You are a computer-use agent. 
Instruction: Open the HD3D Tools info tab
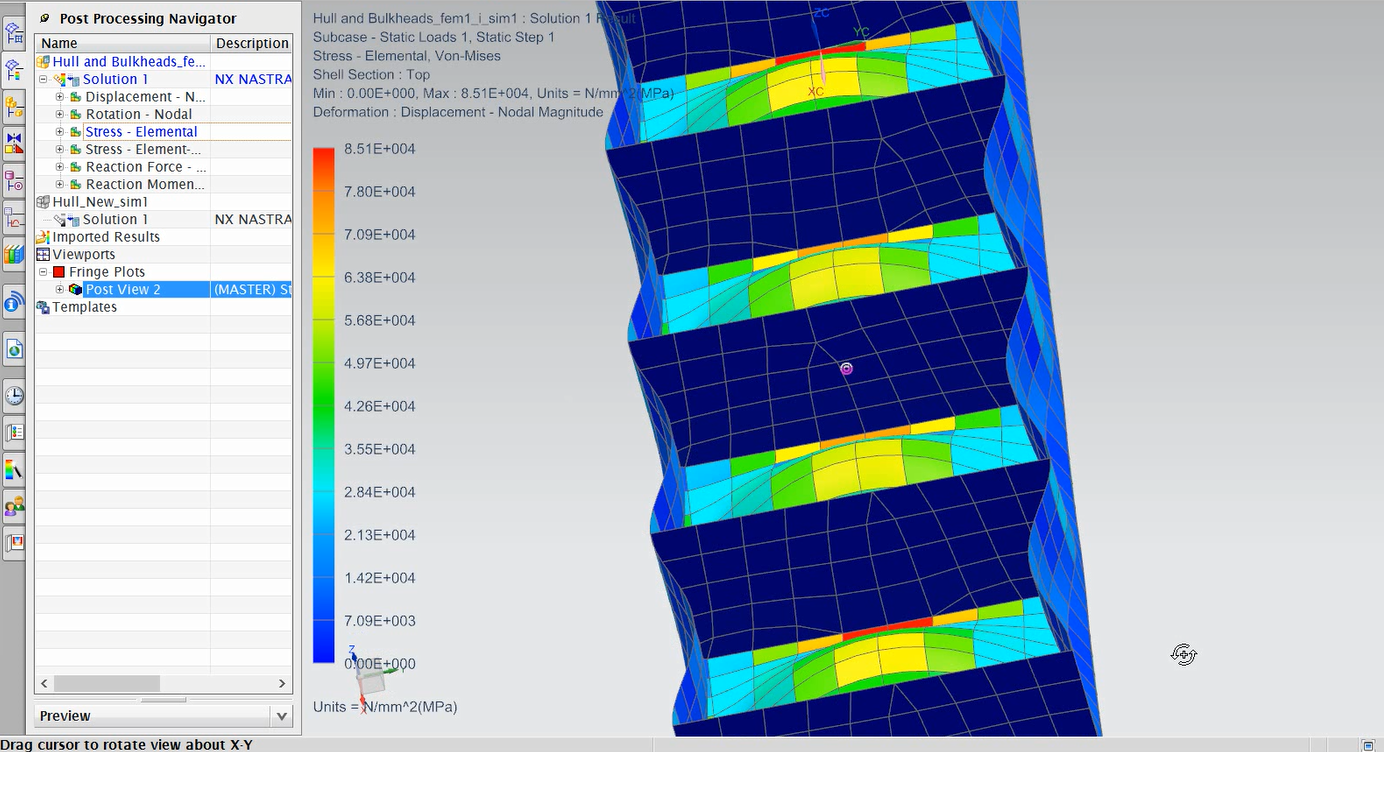pos(14,301)
